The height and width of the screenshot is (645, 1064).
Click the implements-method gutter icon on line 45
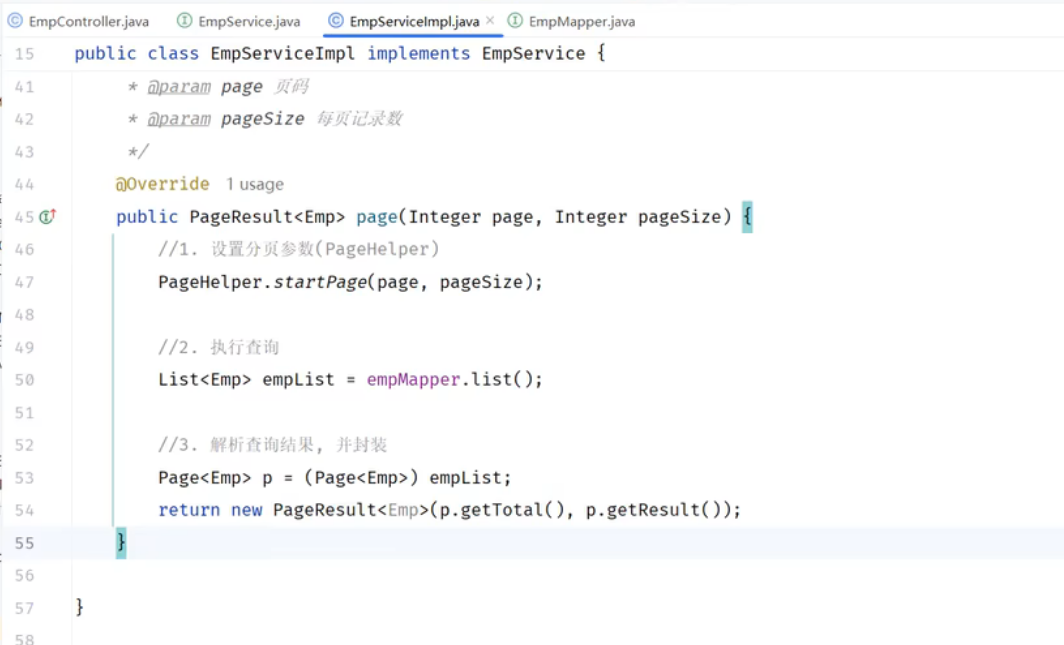[47, 216]
